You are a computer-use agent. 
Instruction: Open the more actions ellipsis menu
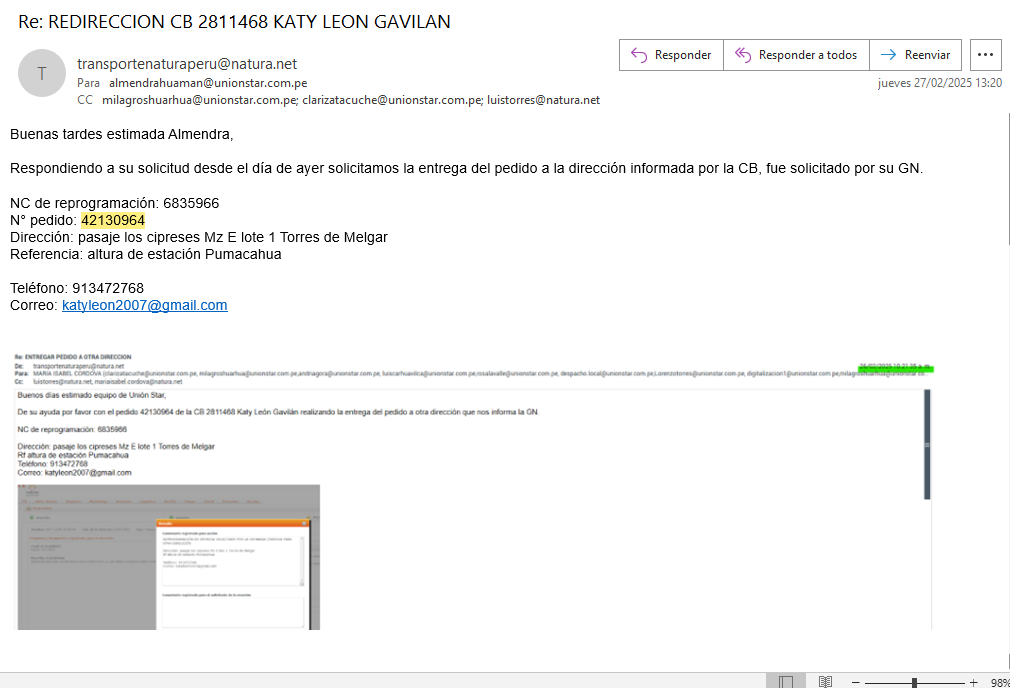tap(985, 55)
